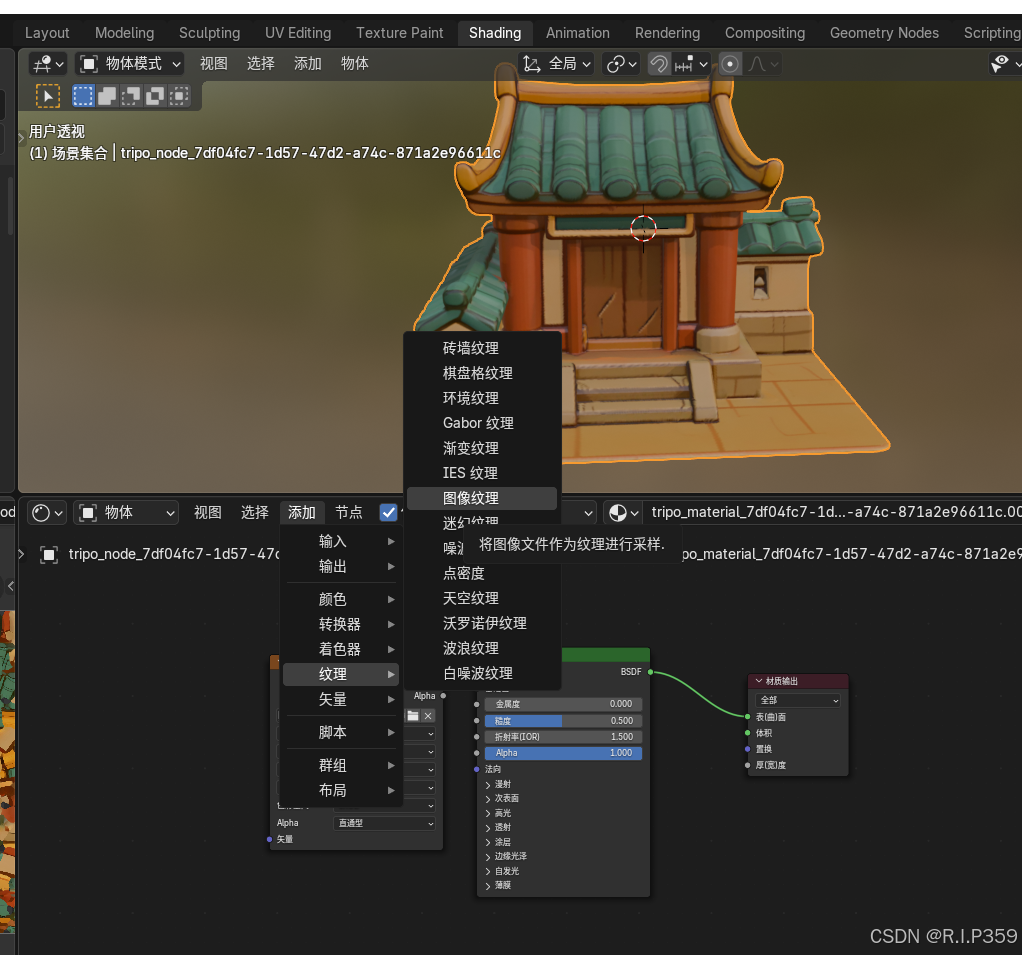Open the 直通型 Alpha mode dropdown

(384, 823)
